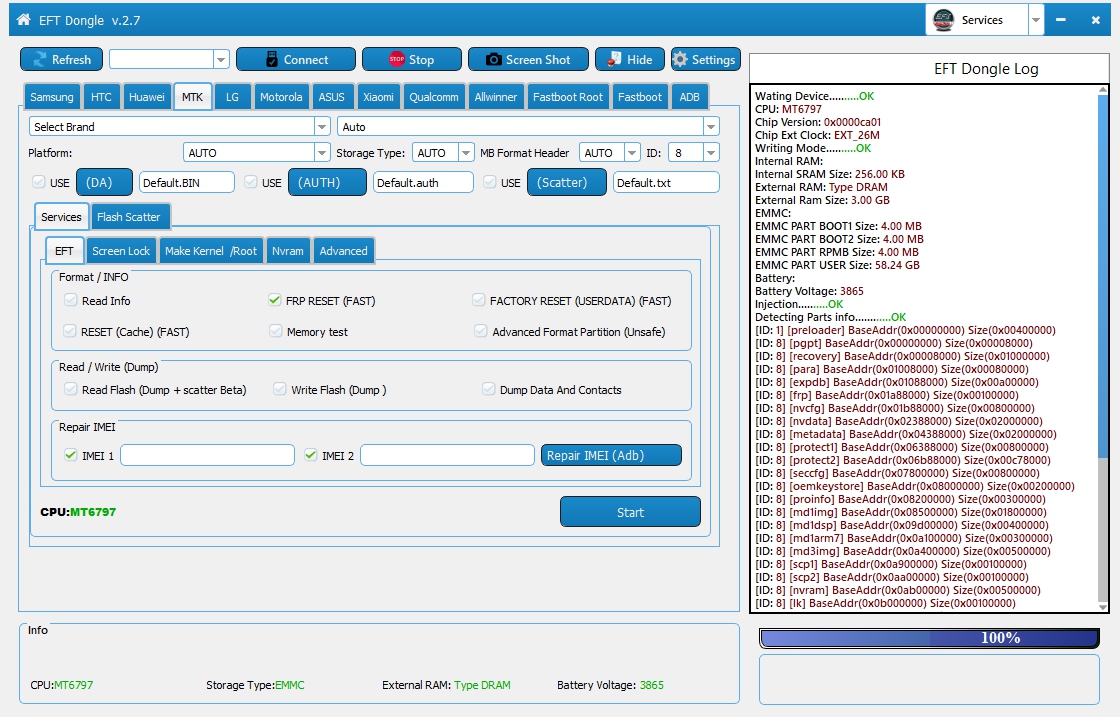Viewport: 1120px width, 717px height.
Task: Open the Make Kernel /Root tab
Action: click(x=211, y=251)
